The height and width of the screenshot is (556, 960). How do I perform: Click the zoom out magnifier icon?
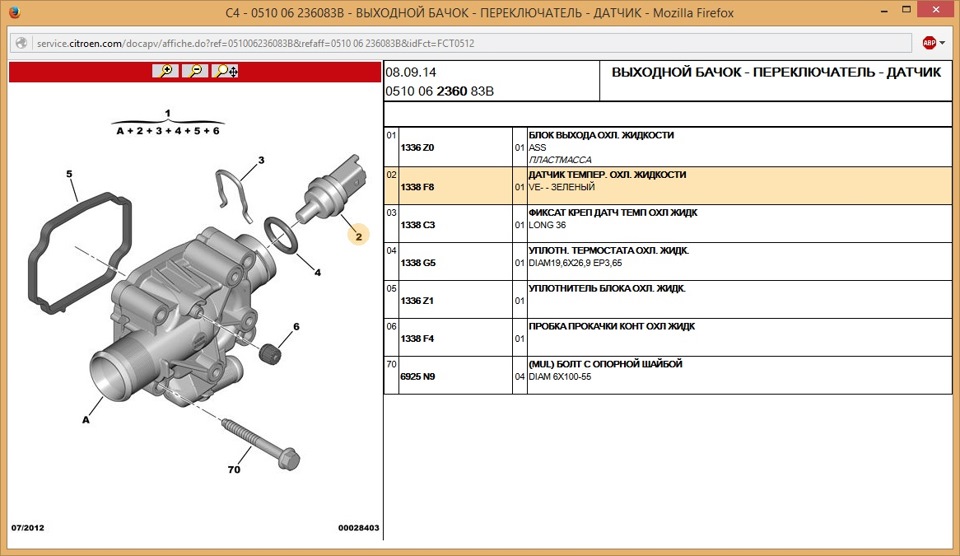(x=195, y=71)
